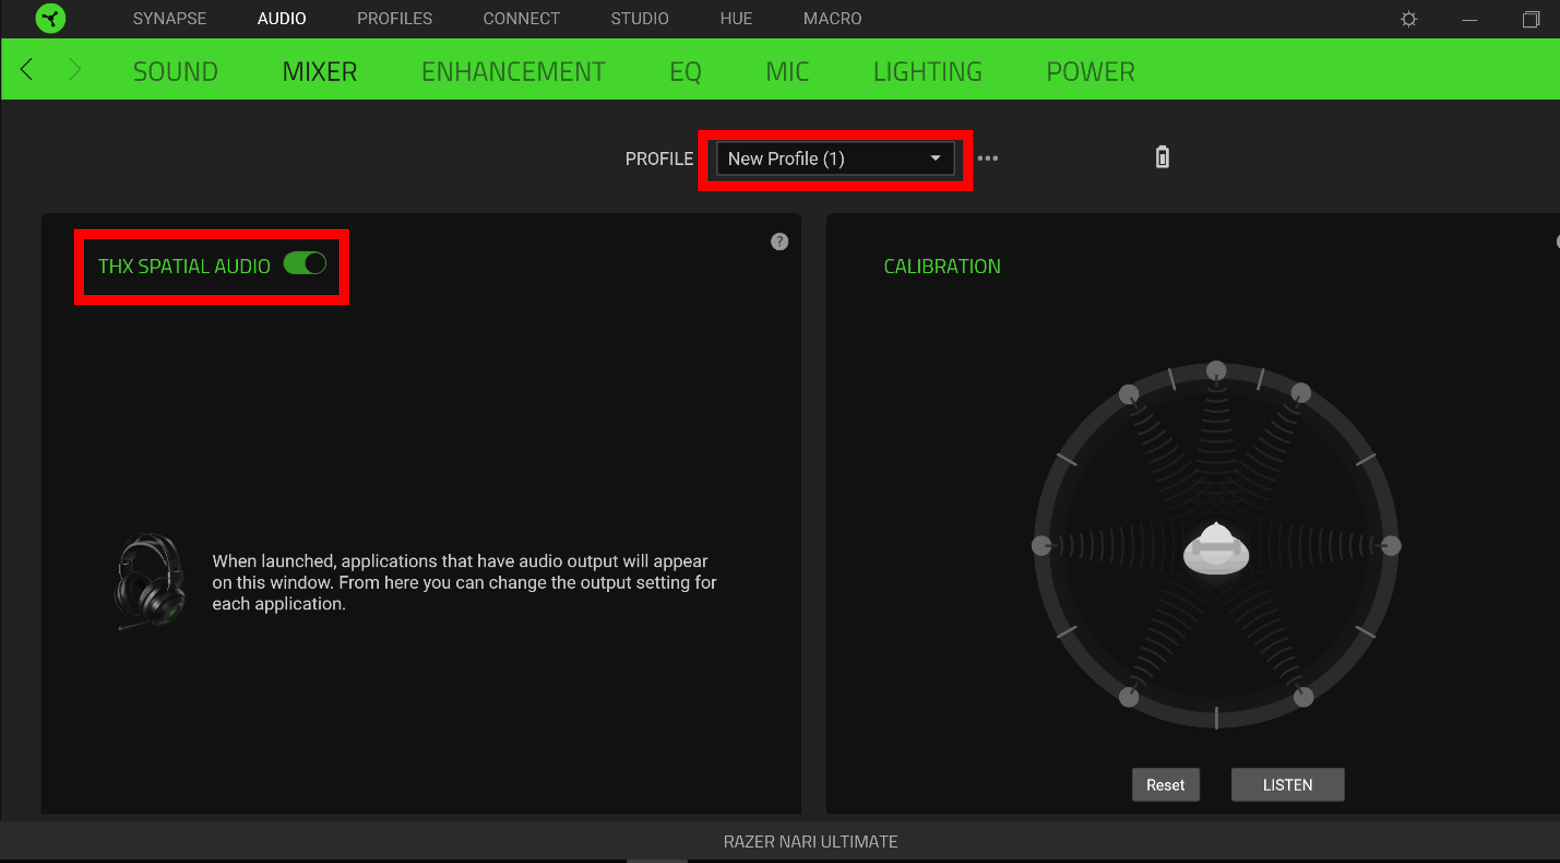Click the Razer logo icon
The image size is (1560, 863).
click(50, 18)
